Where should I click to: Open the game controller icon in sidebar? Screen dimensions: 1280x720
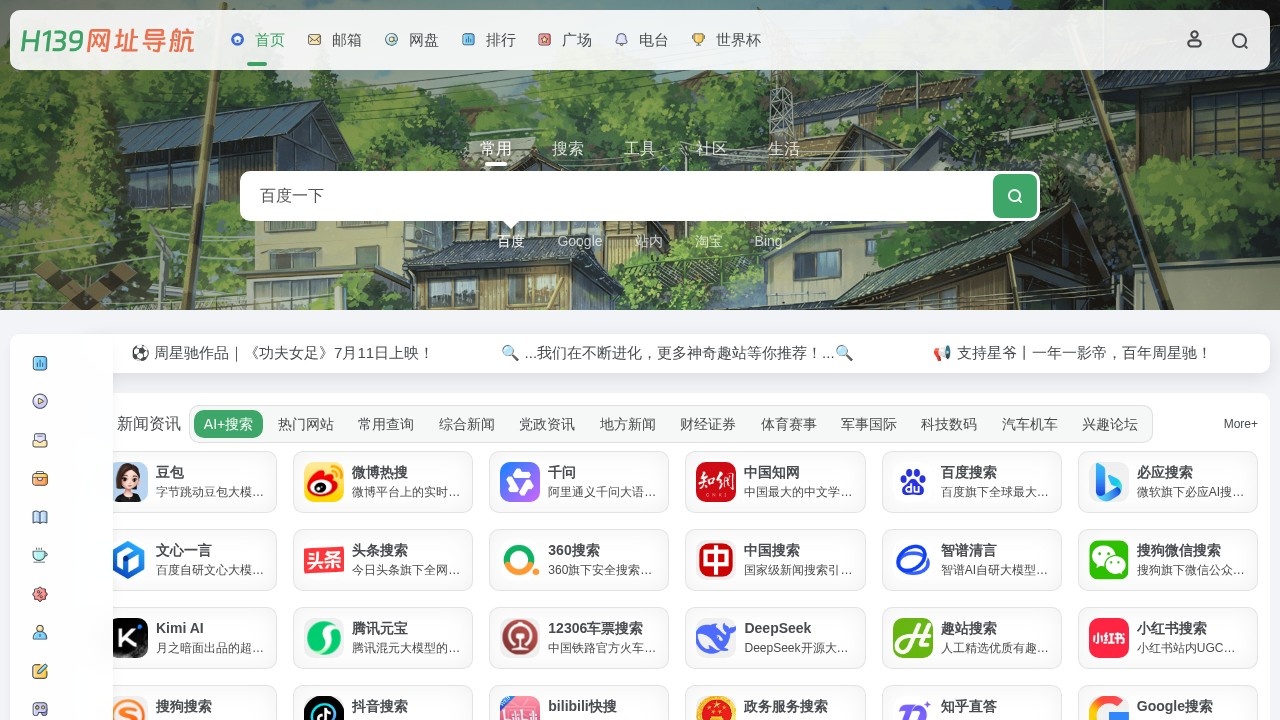tap(40, 709)
